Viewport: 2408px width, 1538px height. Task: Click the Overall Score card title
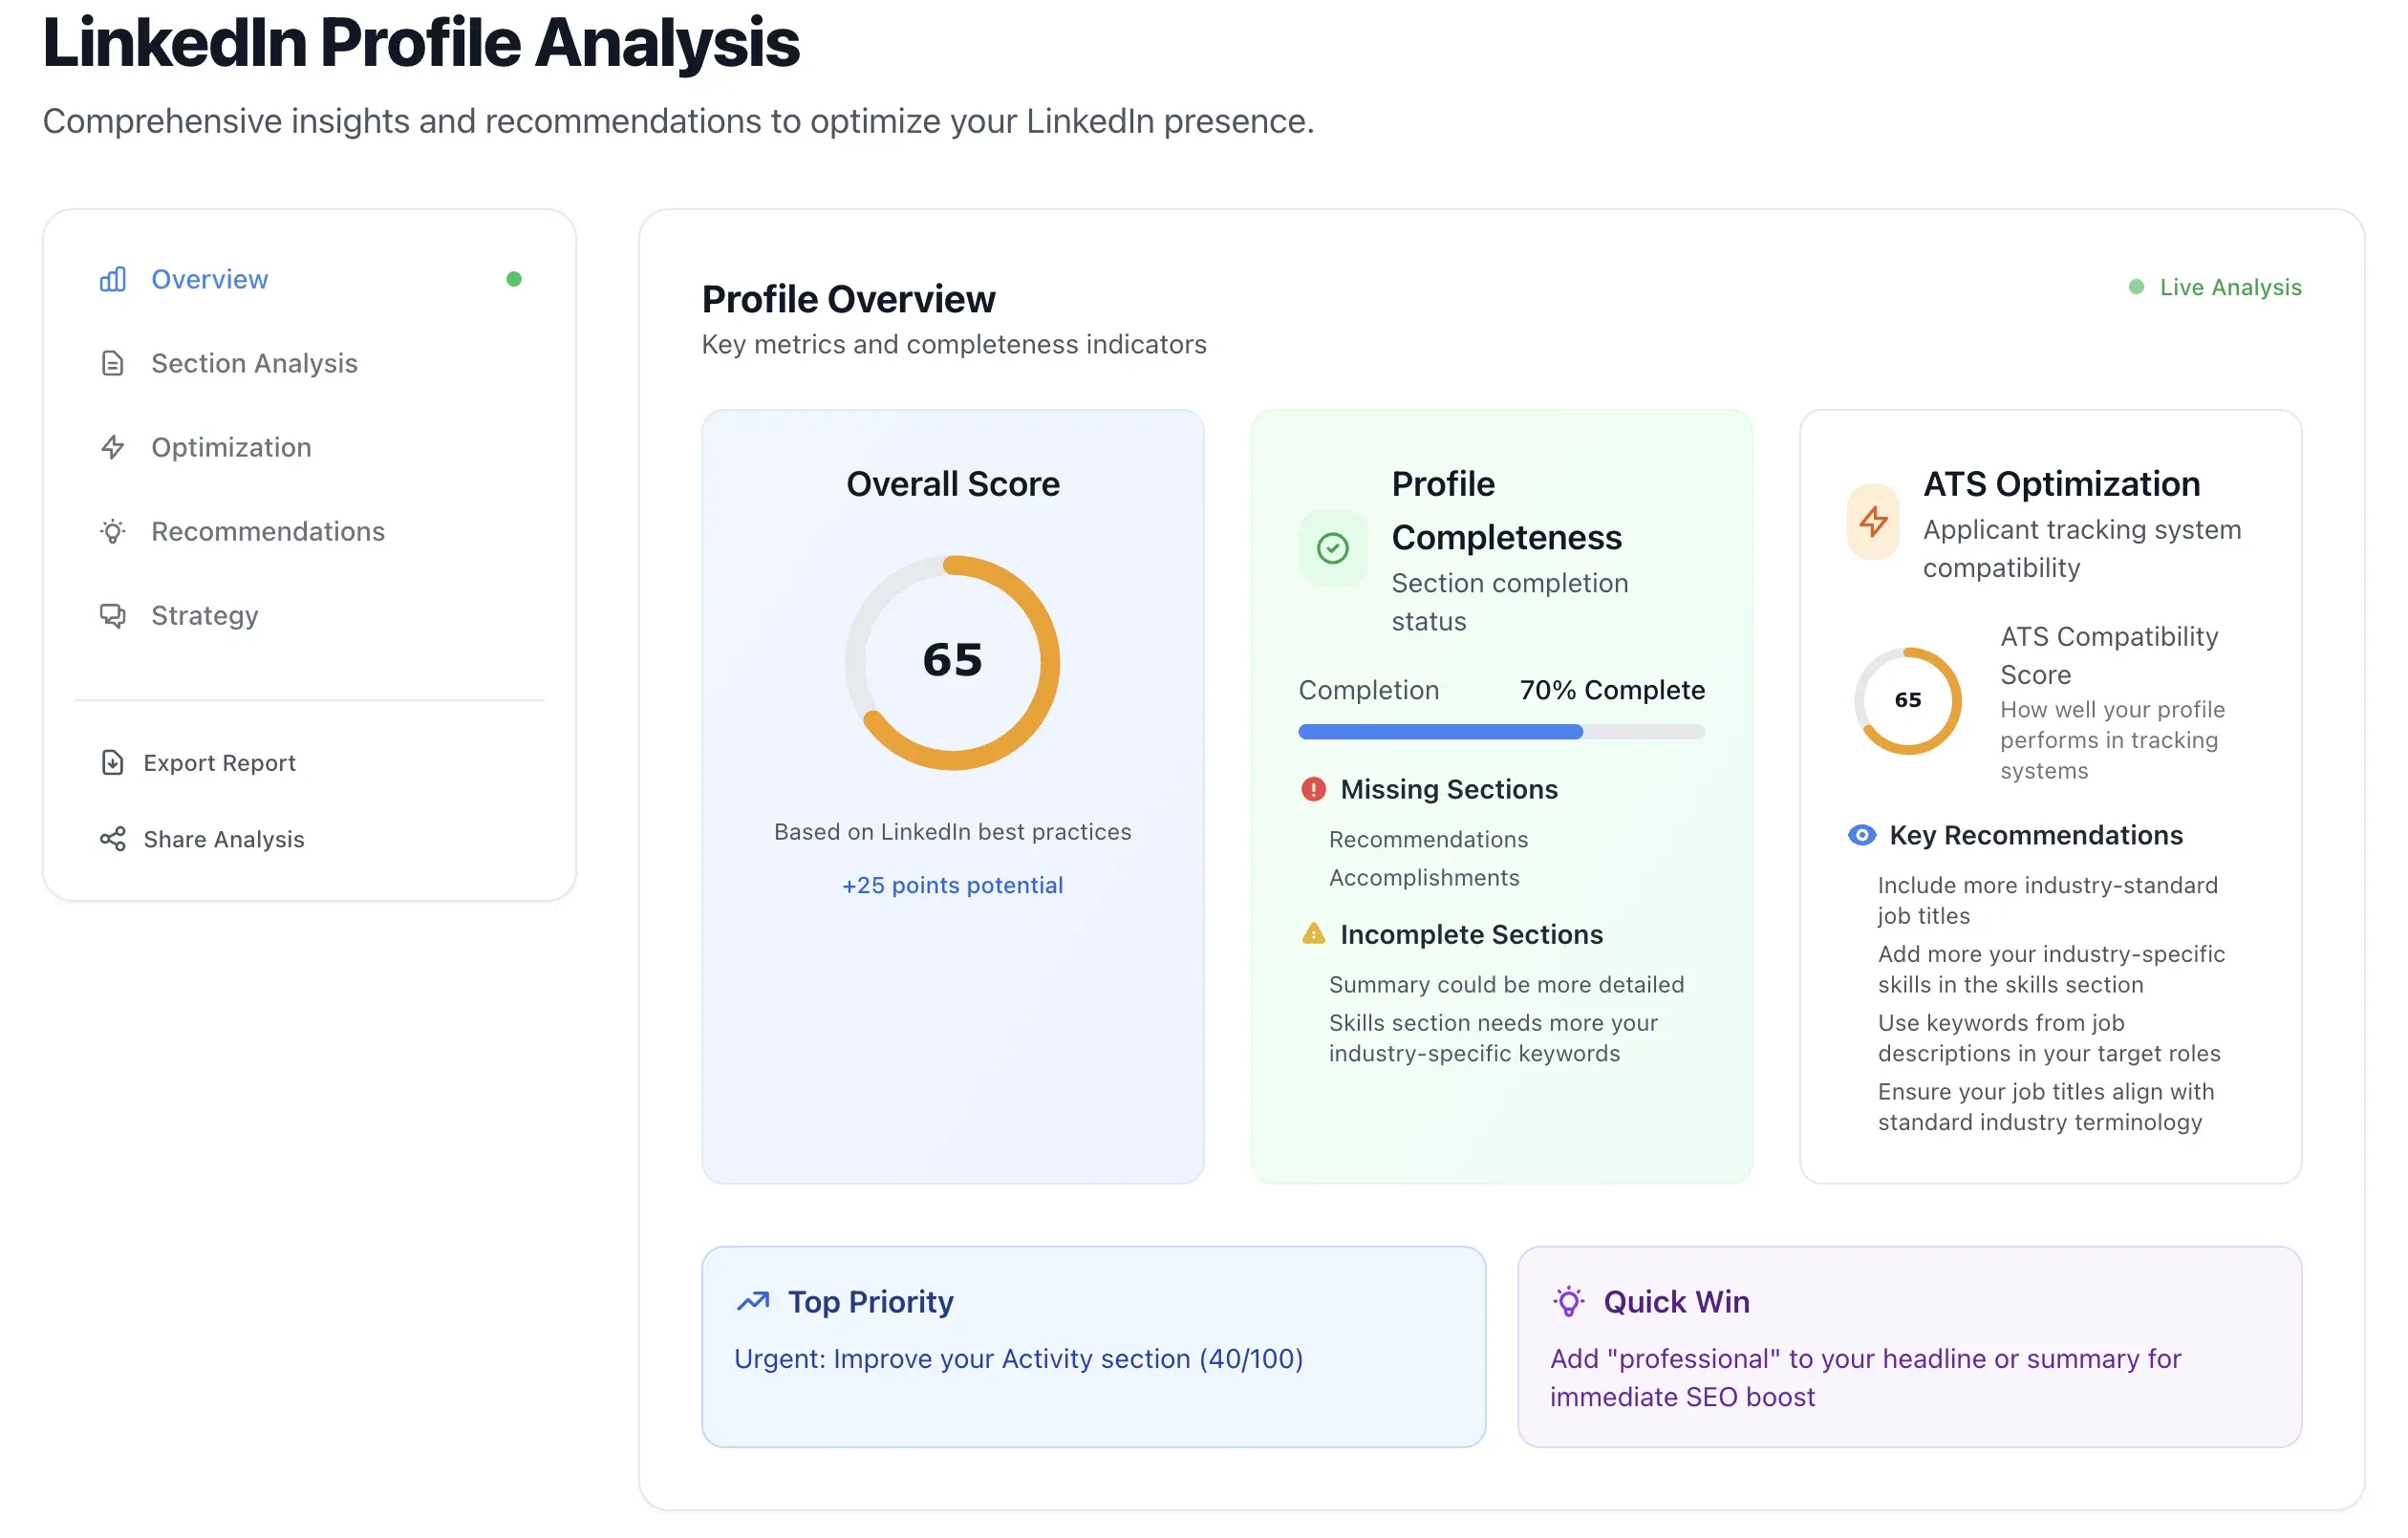tap(952, 484)
